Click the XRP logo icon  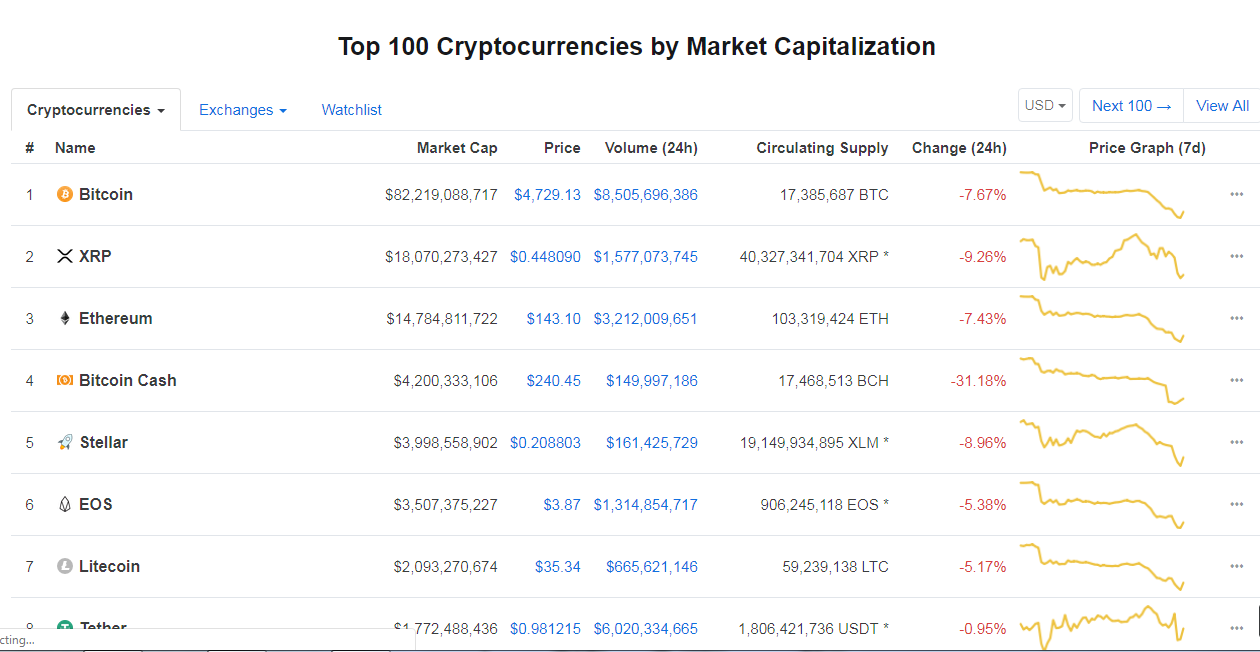[x=65, y=256]
